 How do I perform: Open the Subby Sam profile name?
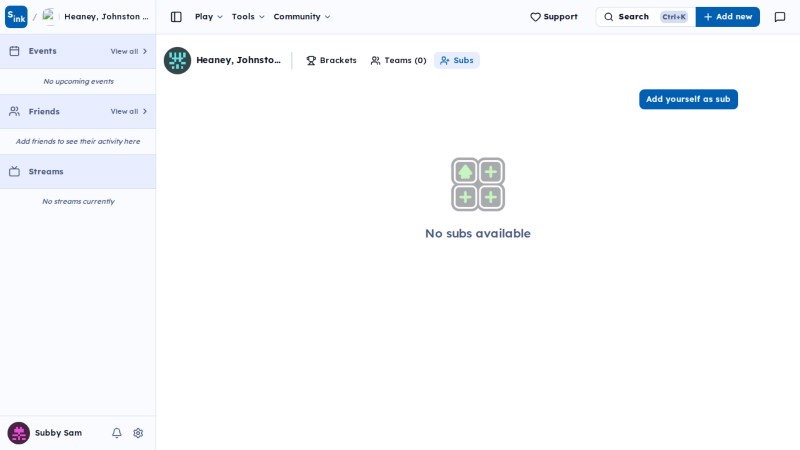click(x=58, y=433)
